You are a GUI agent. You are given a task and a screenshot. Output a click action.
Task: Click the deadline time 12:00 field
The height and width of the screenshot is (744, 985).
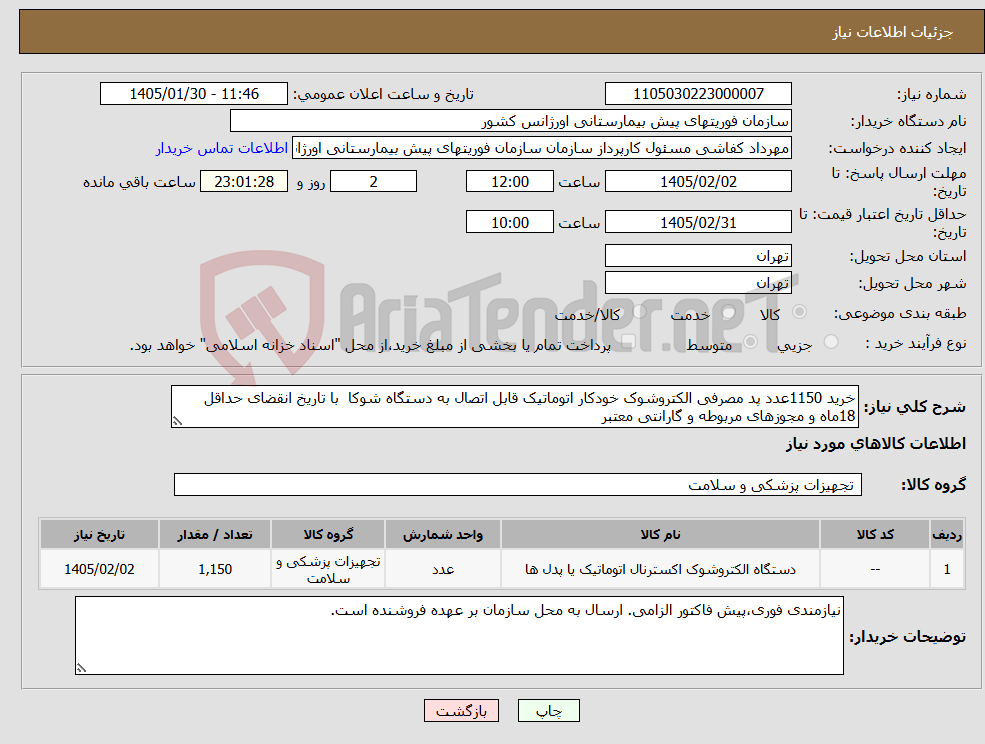point(509,182)
